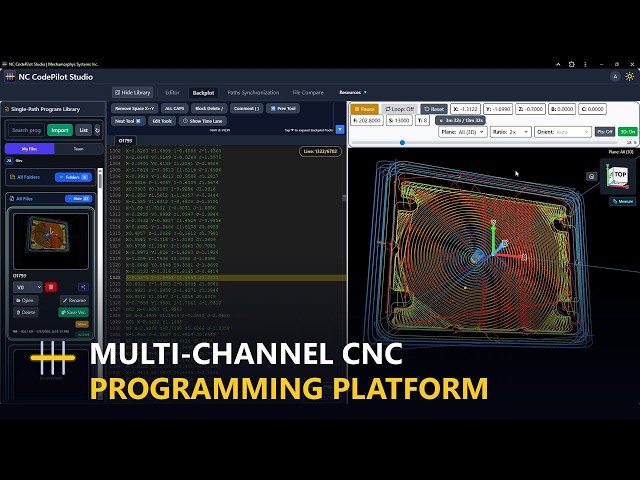The height and width of the screenshot is (480, 640).
Task: Open the V0 version dropdown
Action: [x=28, y=287]
